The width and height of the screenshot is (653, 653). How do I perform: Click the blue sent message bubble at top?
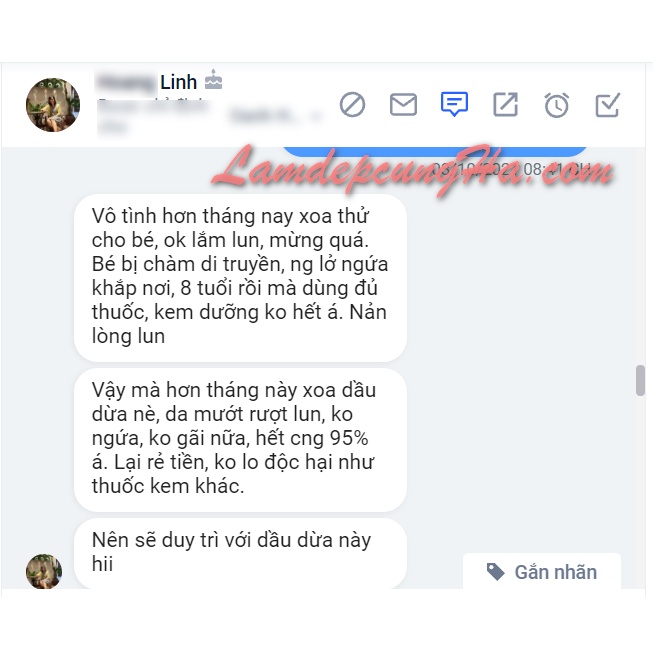(435, 151)
